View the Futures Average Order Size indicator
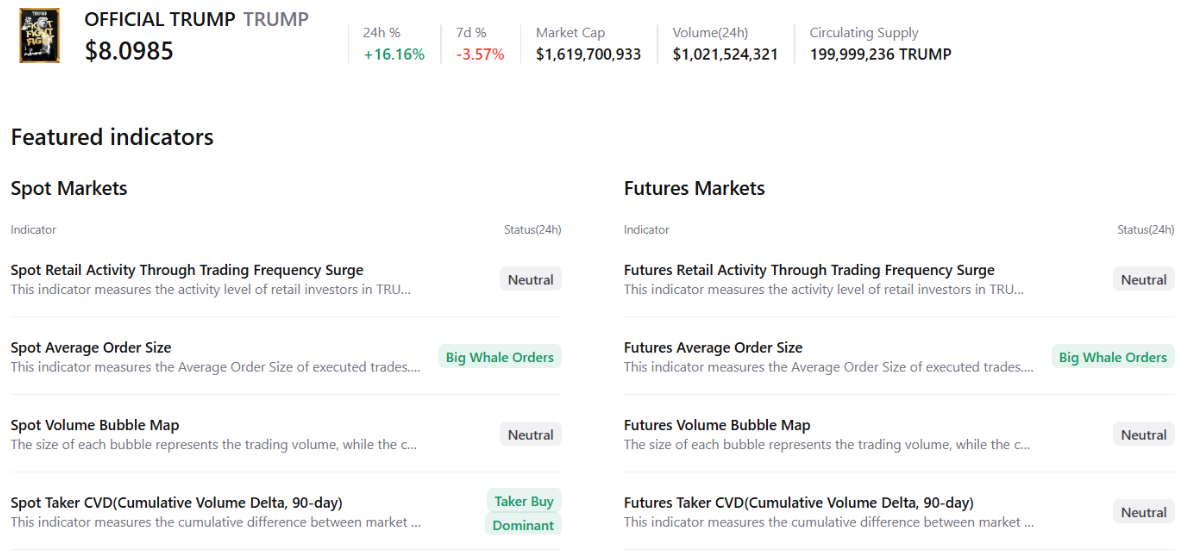Image resolution: width=1202 pixels, height=552 pixels. pyautogui.click(x=713, y=348)
